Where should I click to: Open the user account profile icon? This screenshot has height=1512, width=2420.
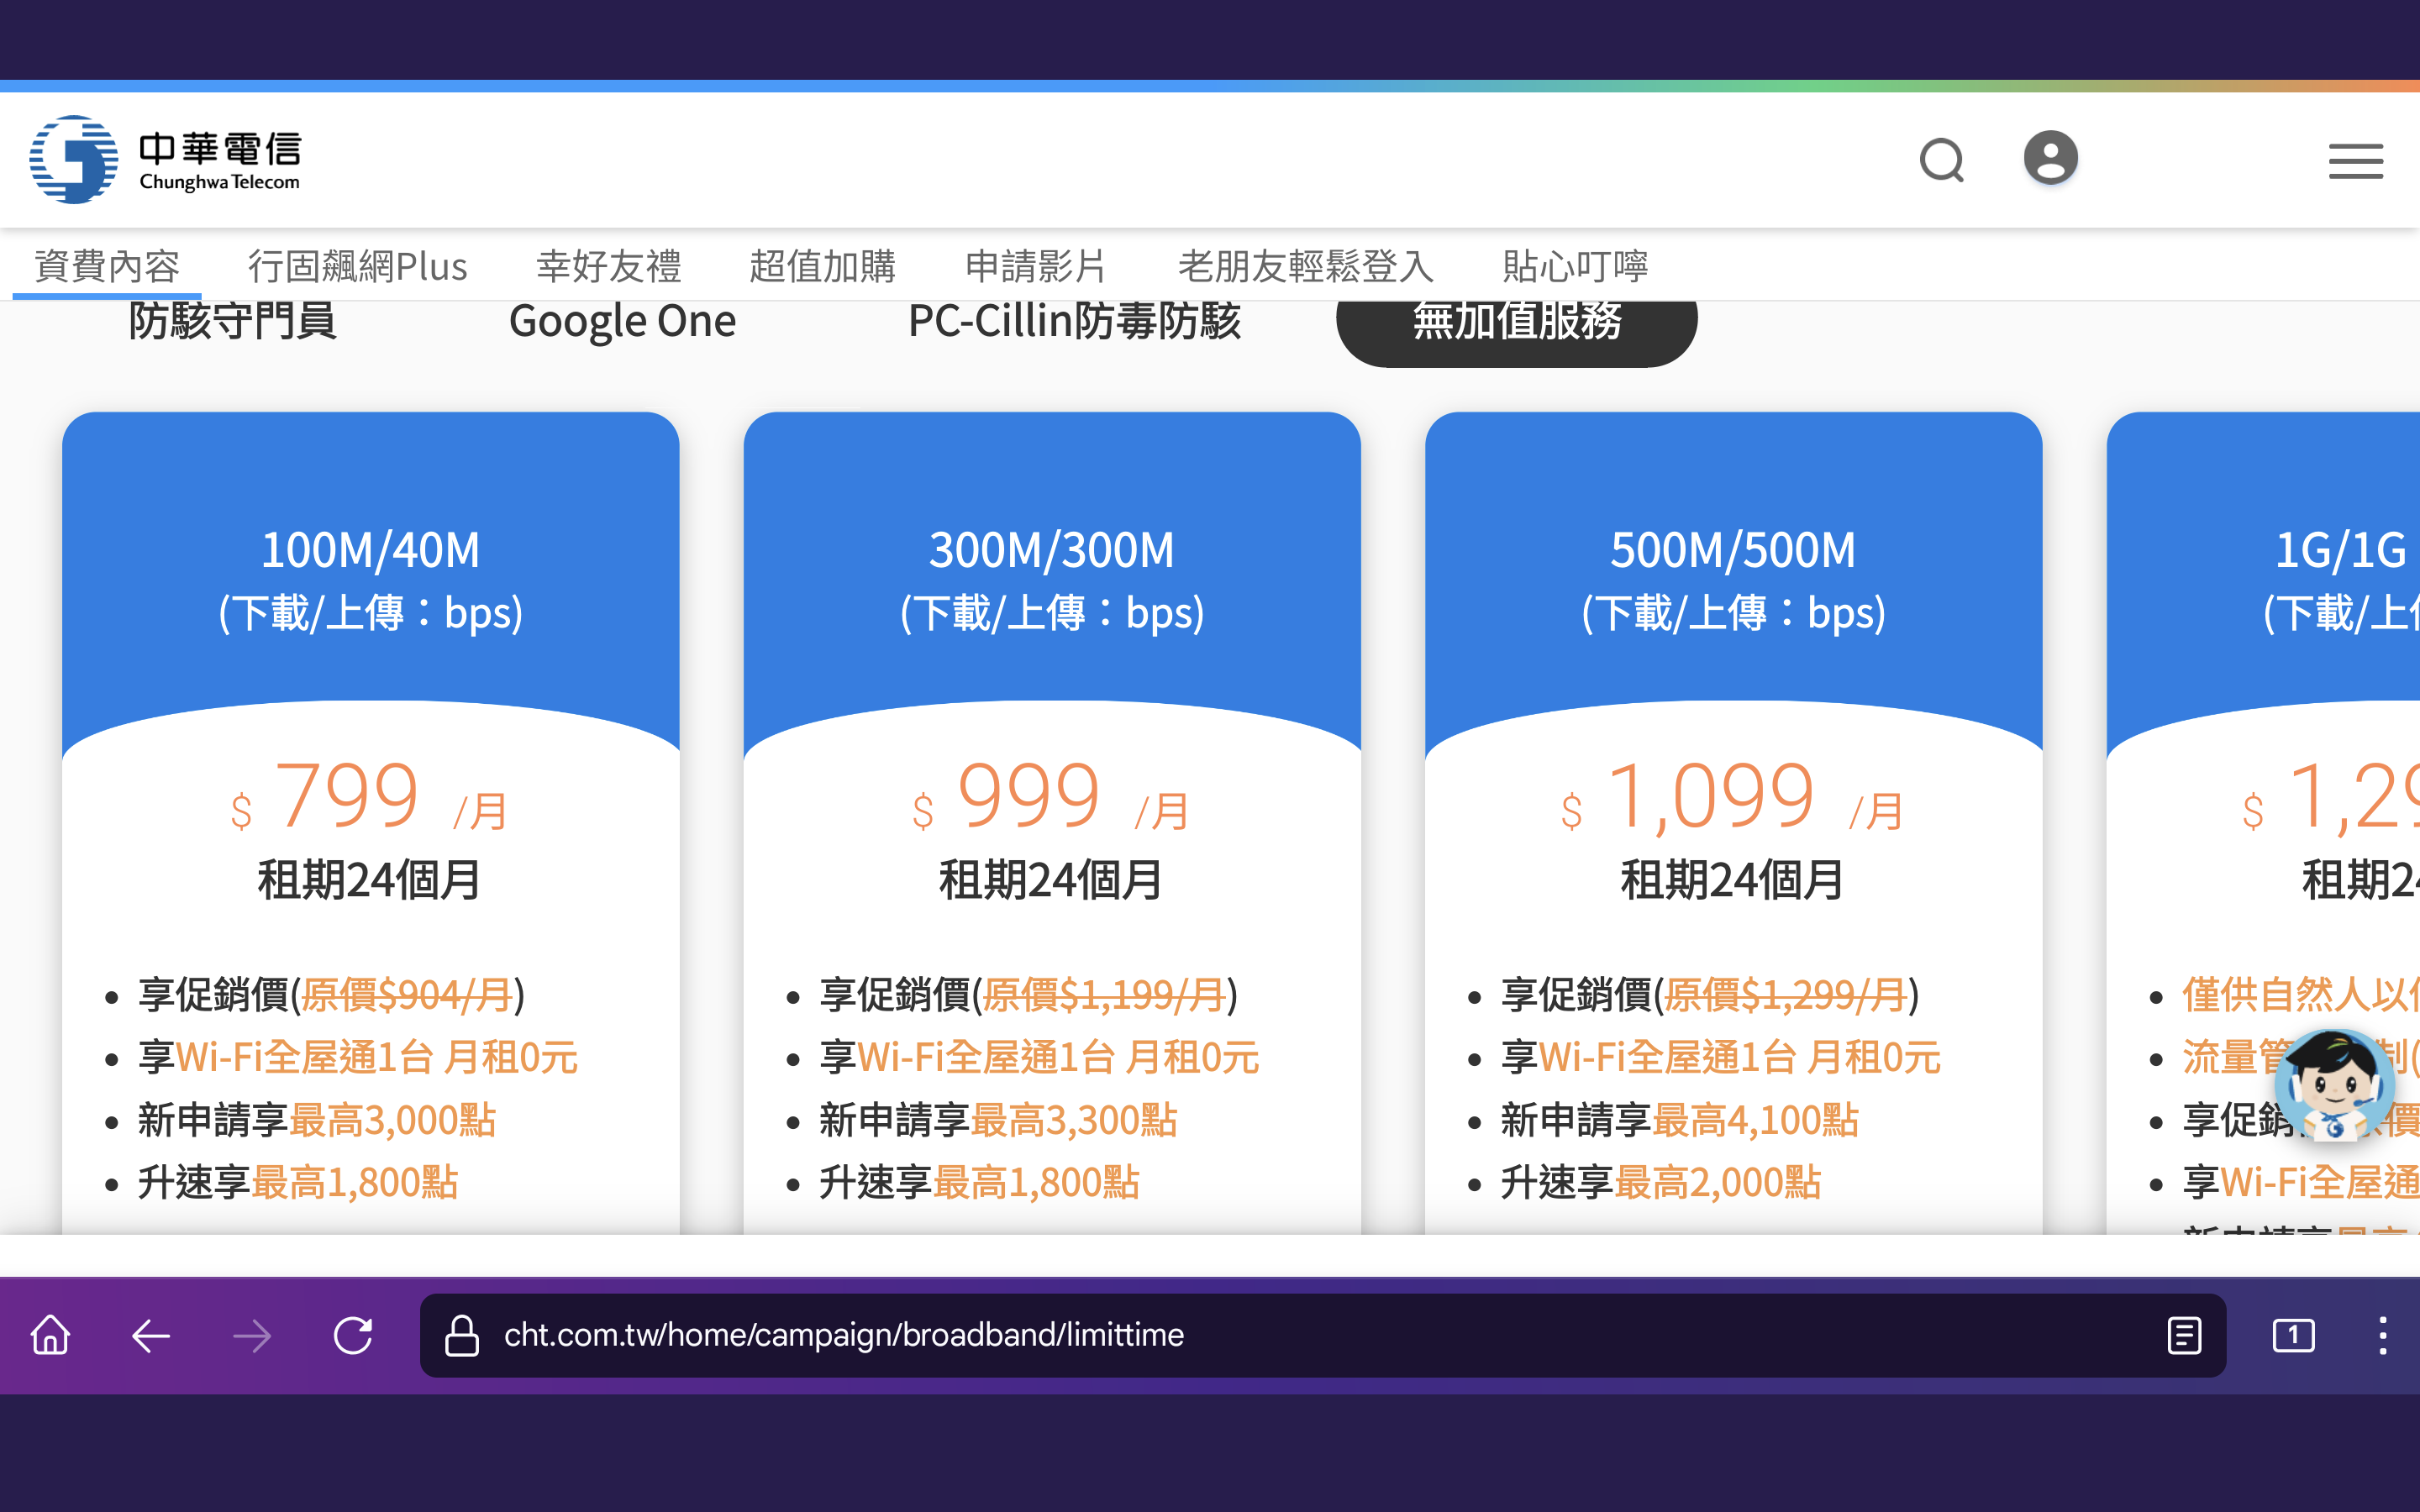pos(2051,158)
